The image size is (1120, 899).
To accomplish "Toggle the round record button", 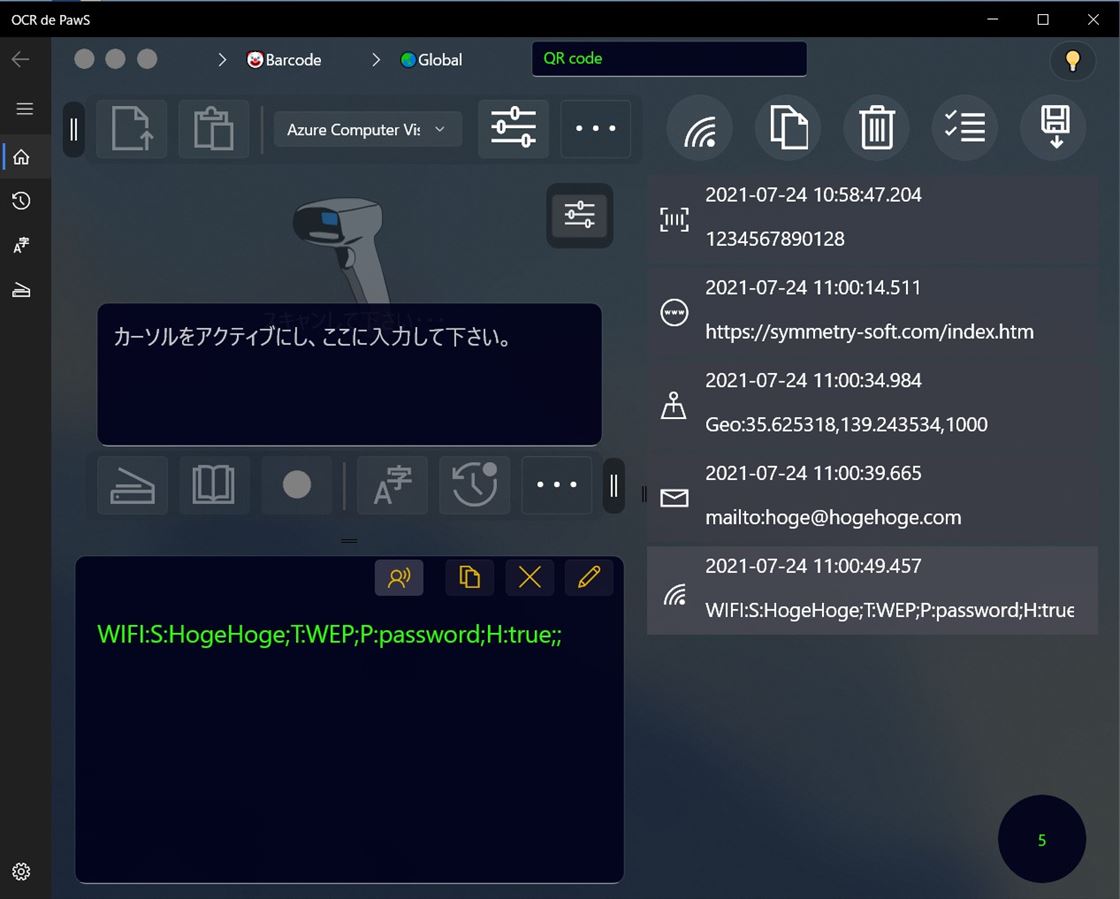I will coord(296,485).
